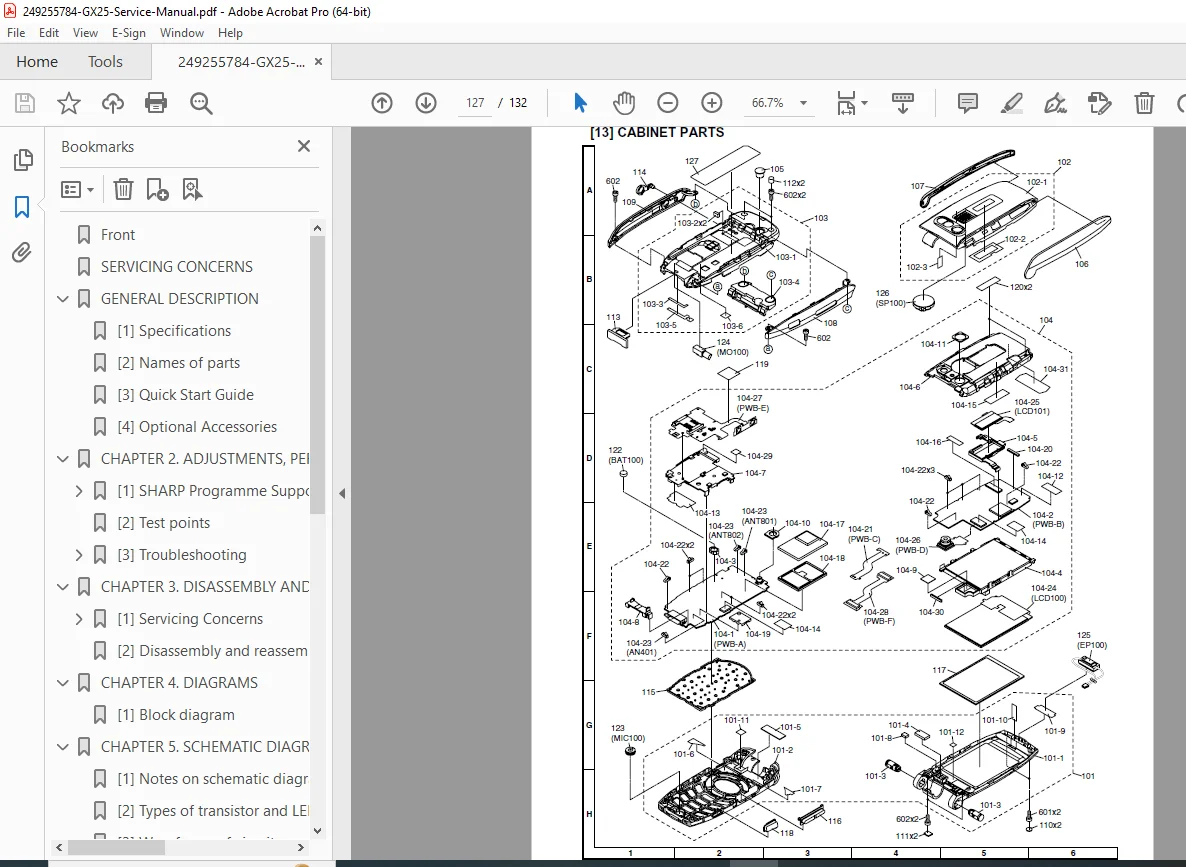1186x867 pixels.
Task: Go to previous page arrow
Action: click(x=382, y=103)
